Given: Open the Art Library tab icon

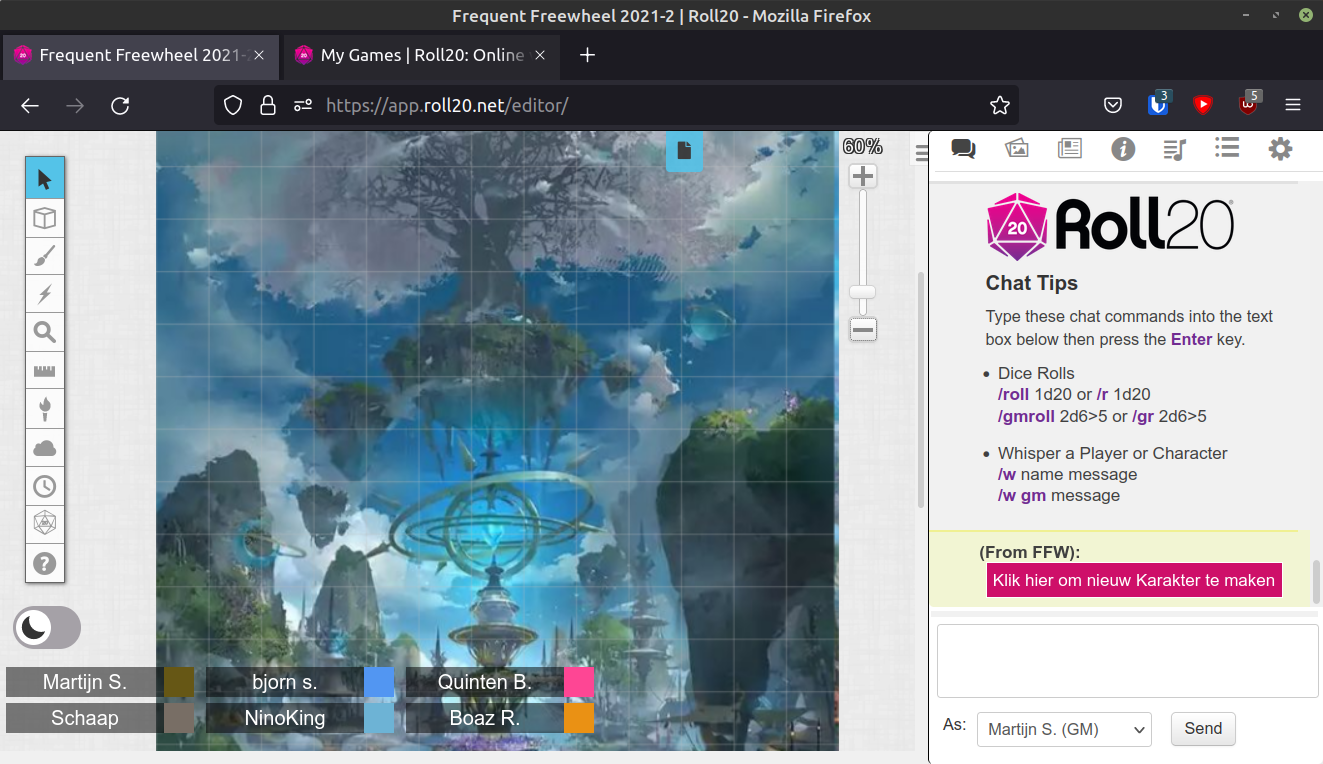Looking at the screenshot, I should (1016, 148).
